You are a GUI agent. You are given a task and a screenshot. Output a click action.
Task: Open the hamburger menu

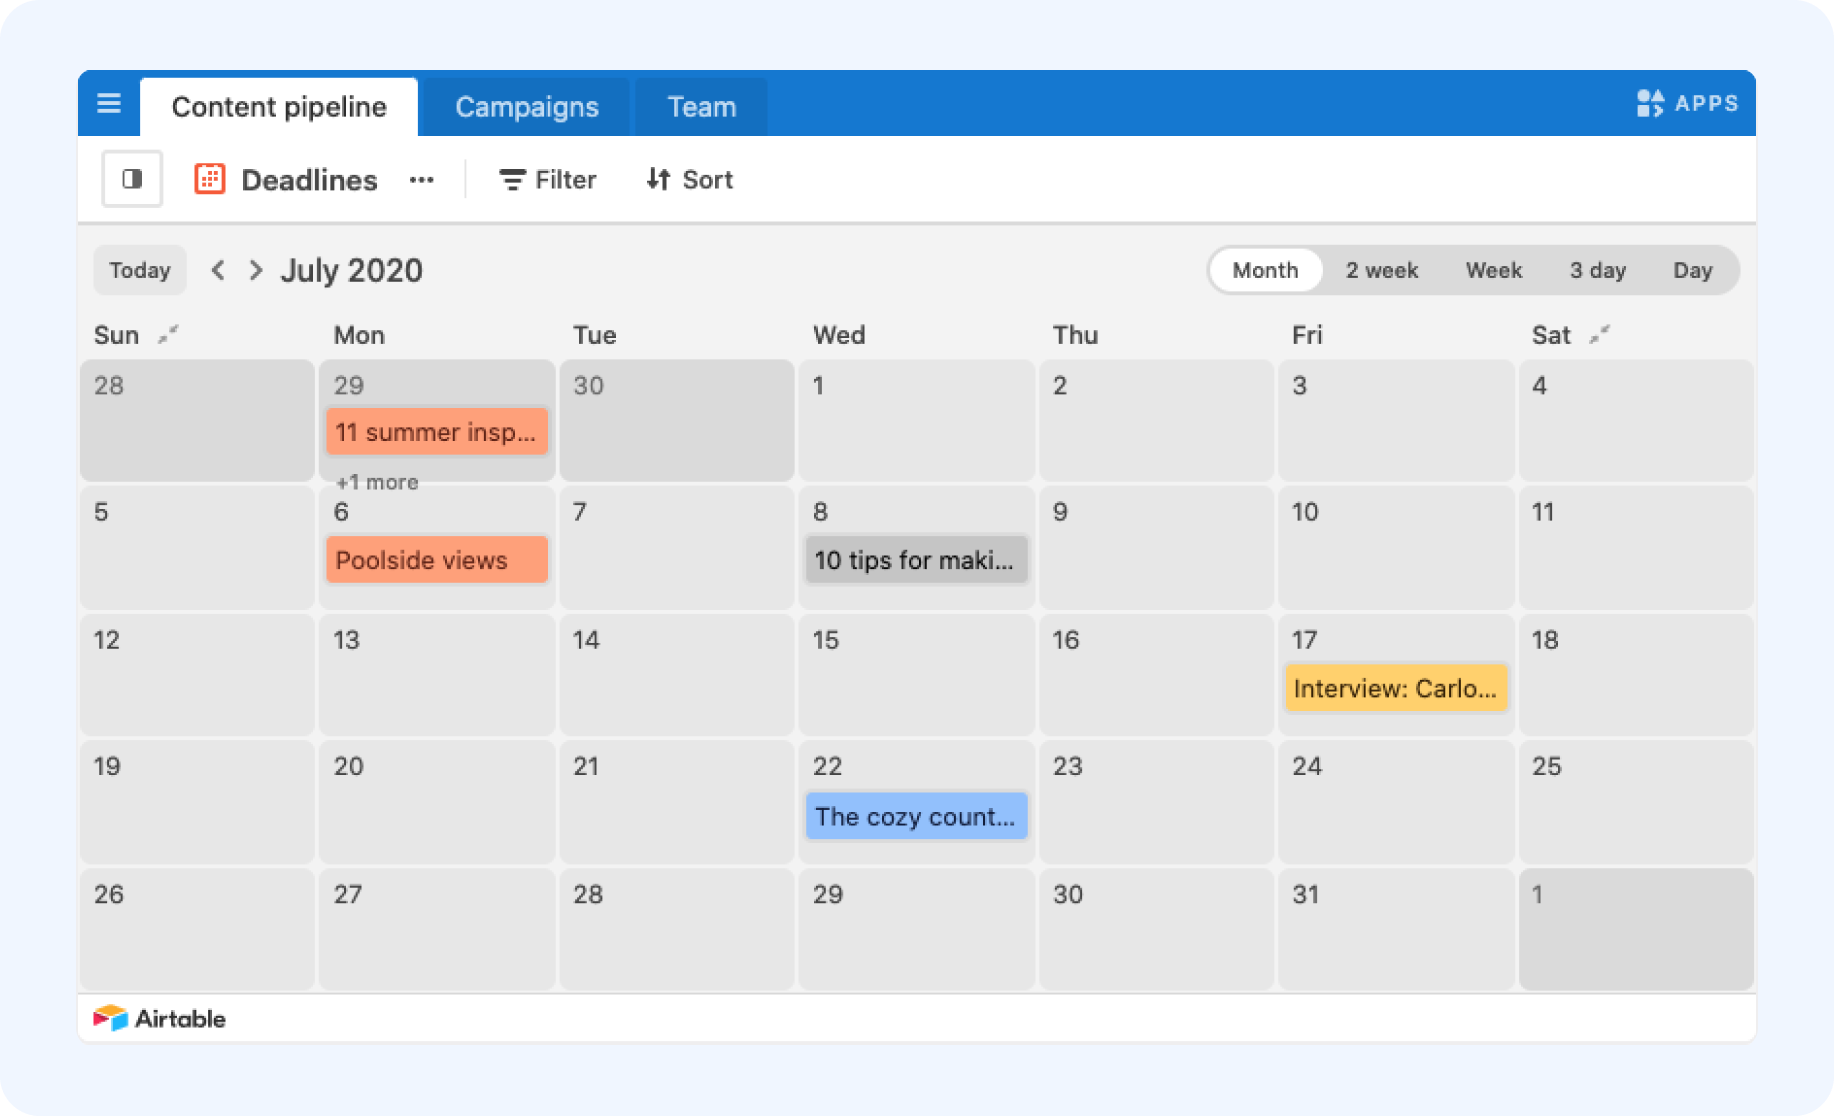point(108,104)
